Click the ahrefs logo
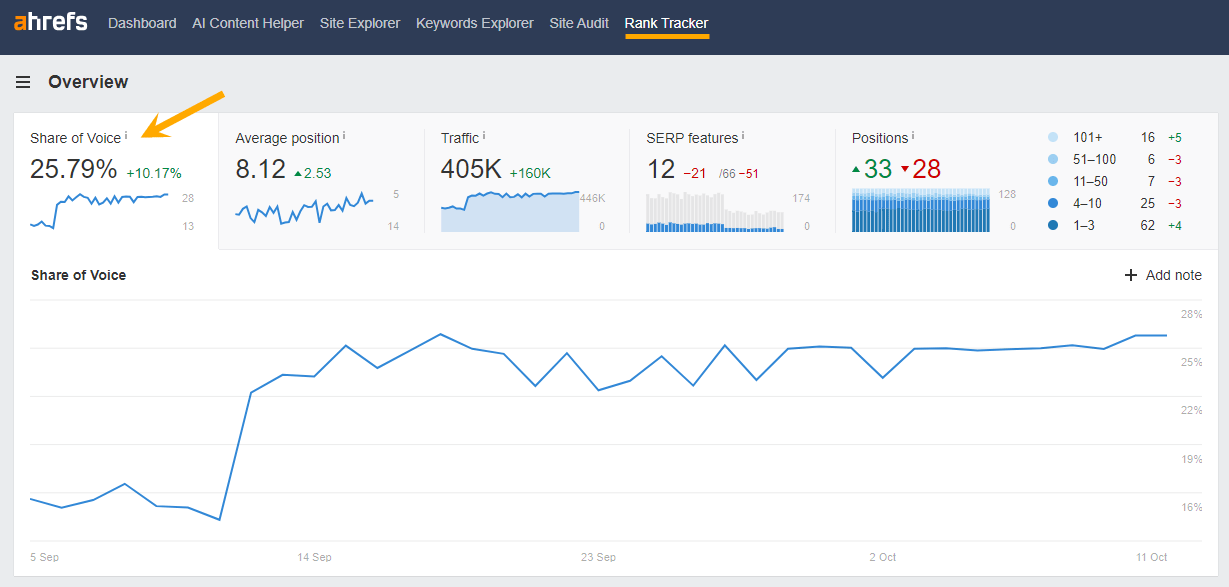1229x587 pixels. pos(50,22)
